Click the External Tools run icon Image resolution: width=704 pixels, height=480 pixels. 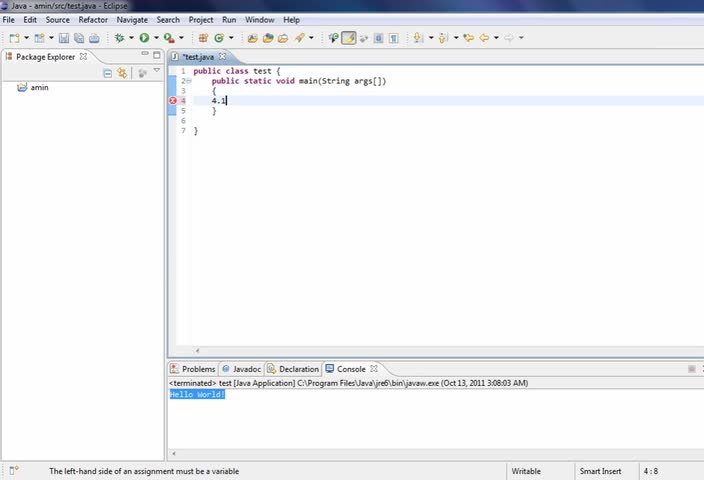[x=169, y=38]
